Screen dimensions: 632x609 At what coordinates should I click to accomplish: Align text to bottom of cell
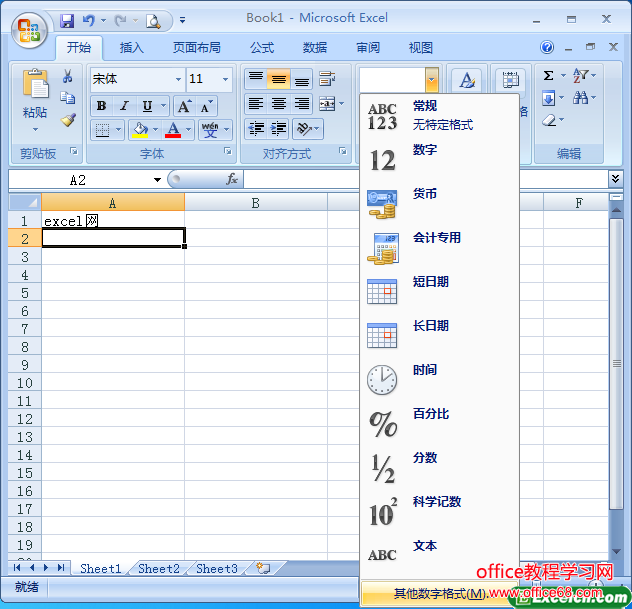point(301,79)
